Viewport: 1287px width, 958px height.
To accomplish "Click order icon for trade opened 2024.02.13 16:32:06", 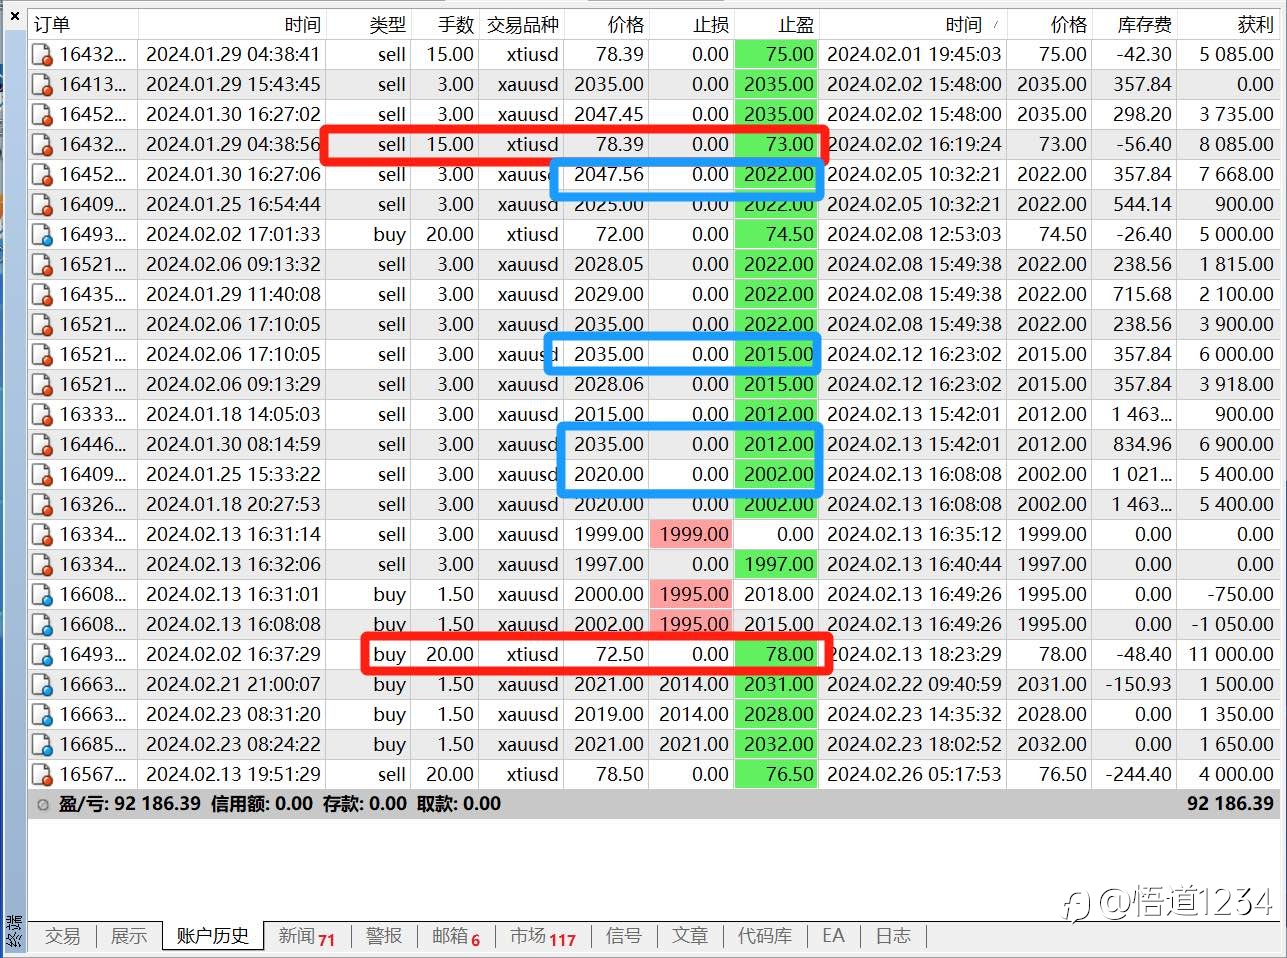I will [x=42, y=565].
